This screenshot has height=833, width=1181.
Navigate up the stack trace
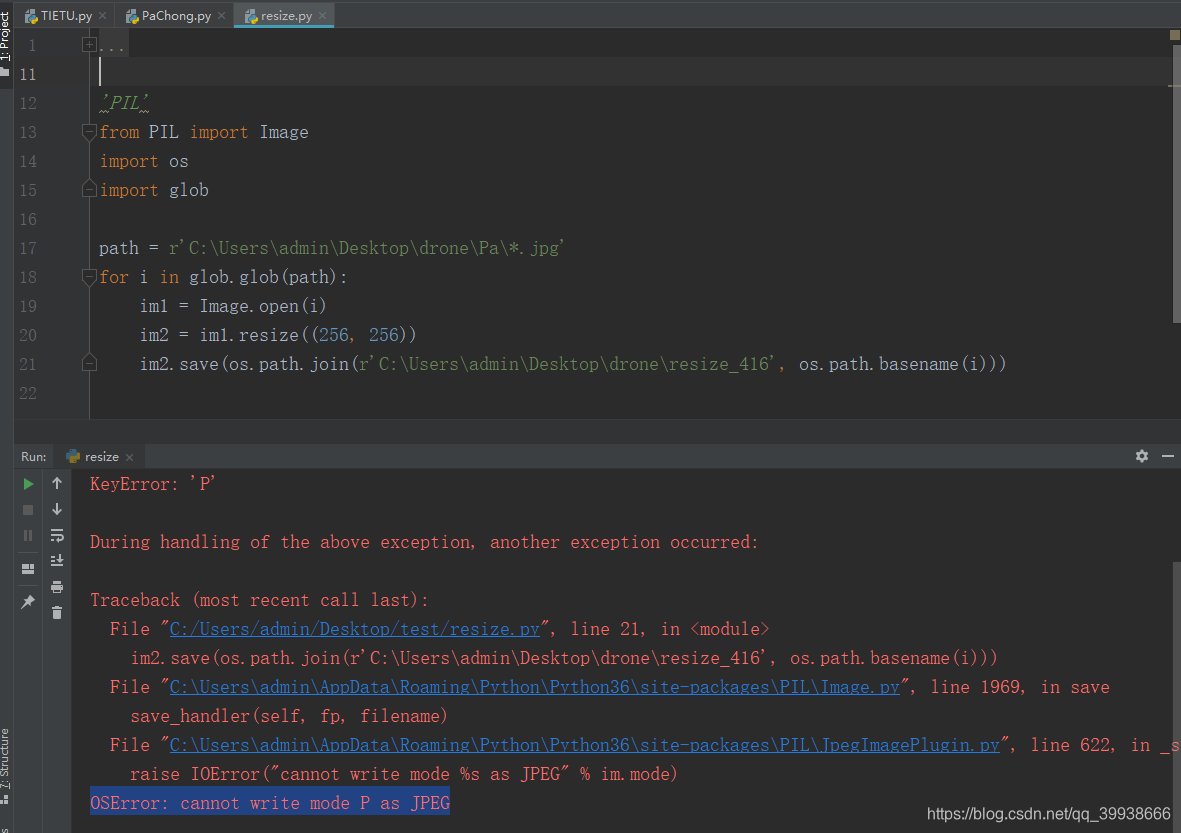pos(57,483)
